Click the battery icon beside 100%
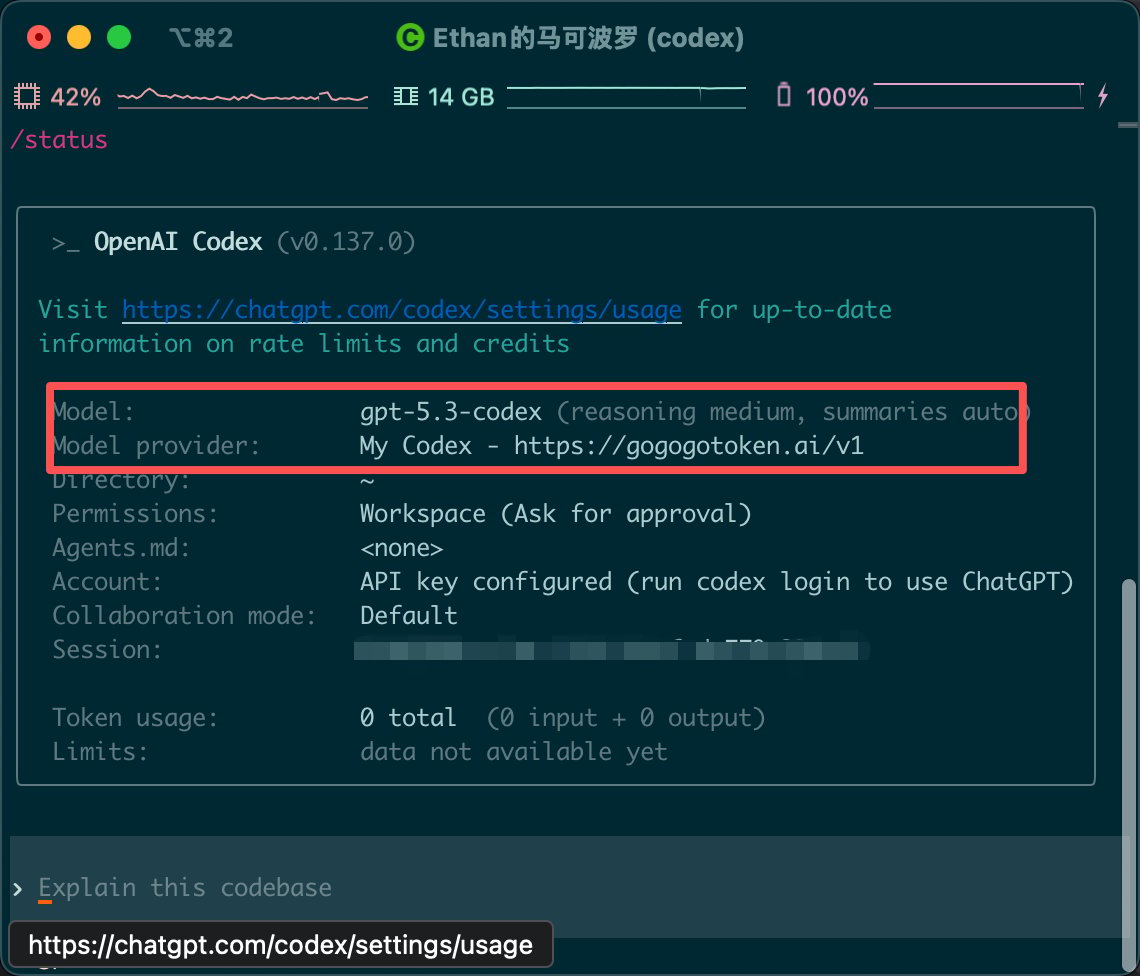 [x=784, y=95]
